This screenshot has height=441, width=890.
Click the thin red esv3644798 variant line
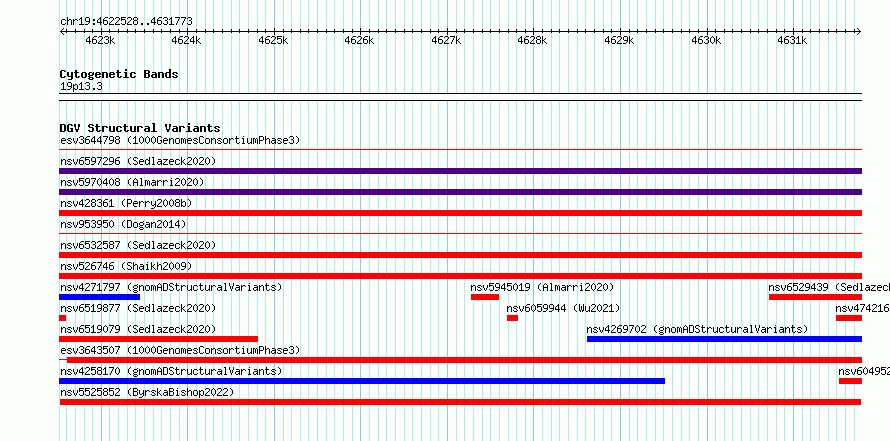coord(460,150)
